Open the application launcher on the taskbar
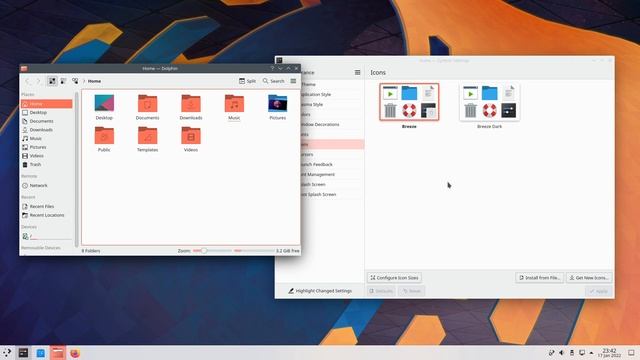Viewport: 640px width, 360px height. [x=7, y=353]
